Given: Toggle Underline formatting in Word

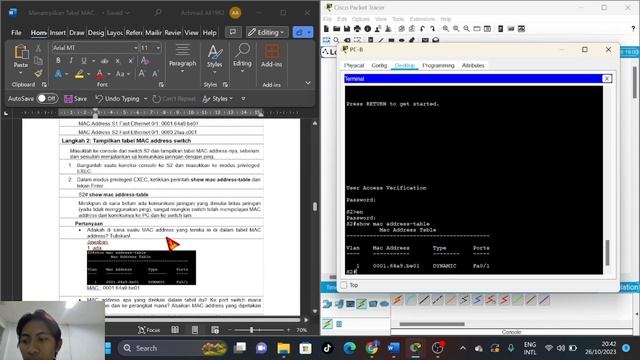Looking at the screenshot, I should [x=84, y=60].
